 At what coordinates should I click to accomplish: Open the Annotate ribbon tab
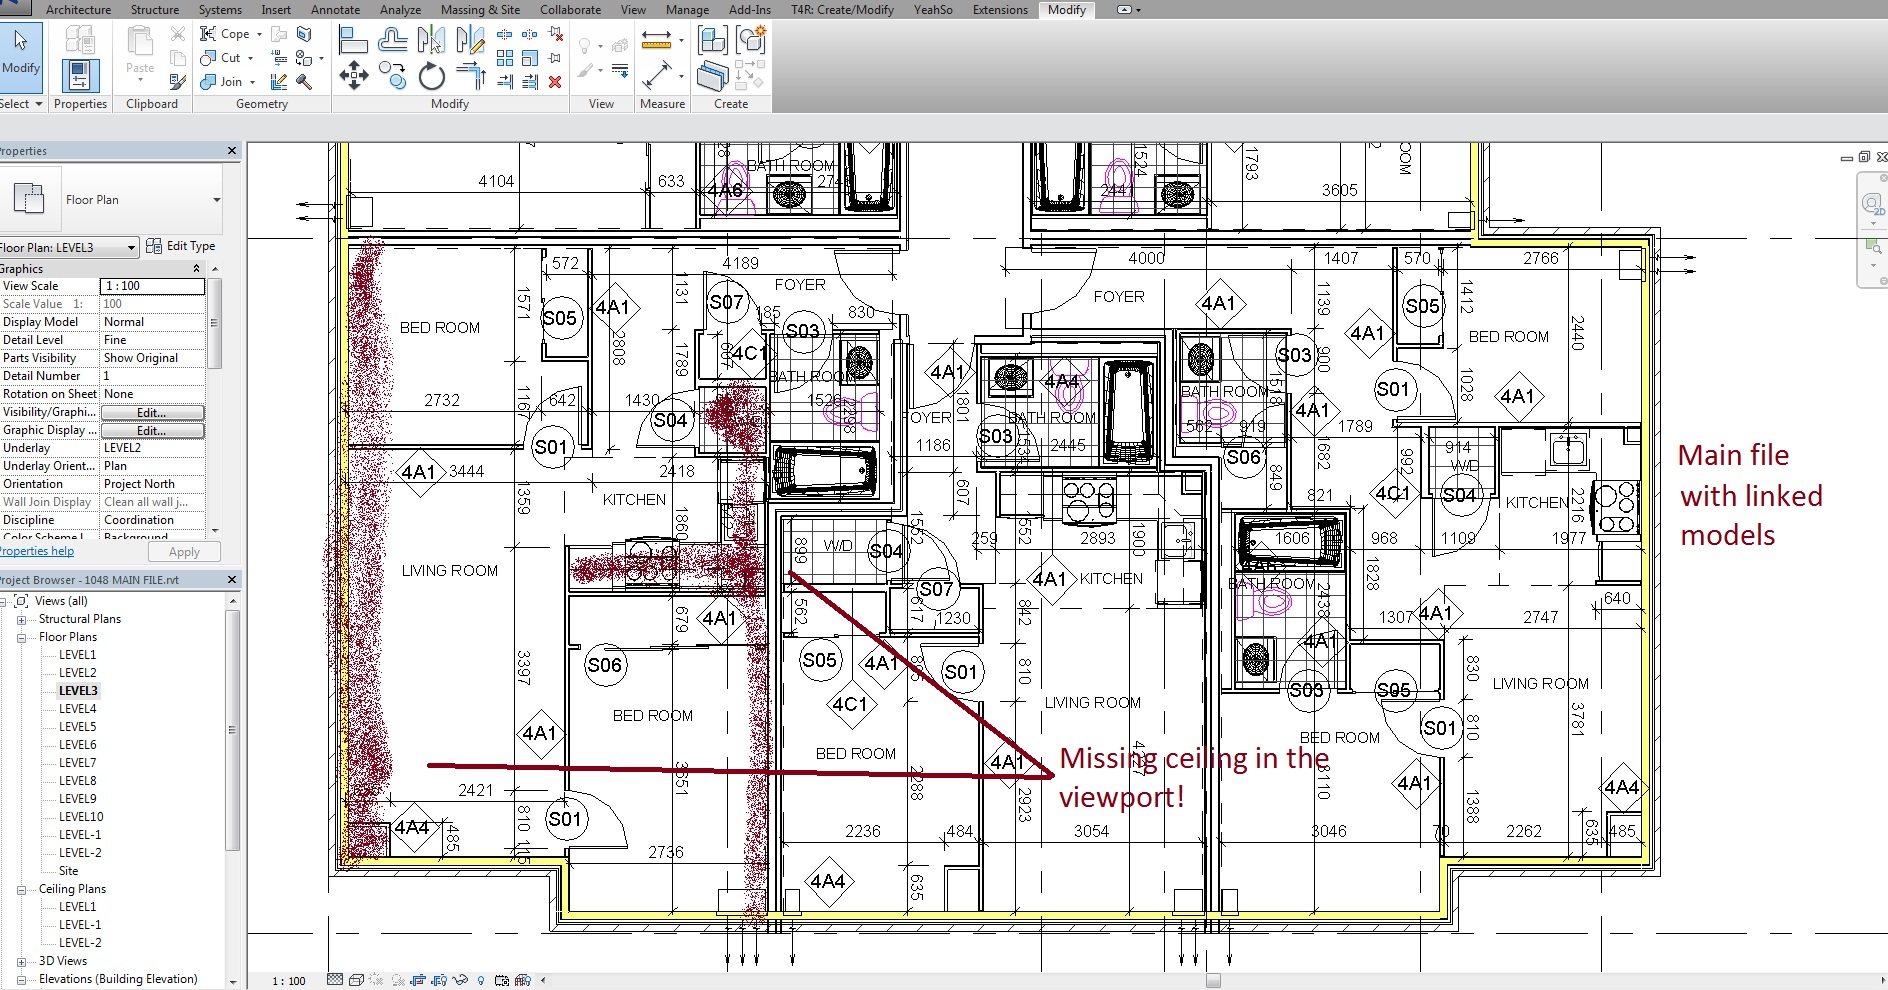click(335, 10)
